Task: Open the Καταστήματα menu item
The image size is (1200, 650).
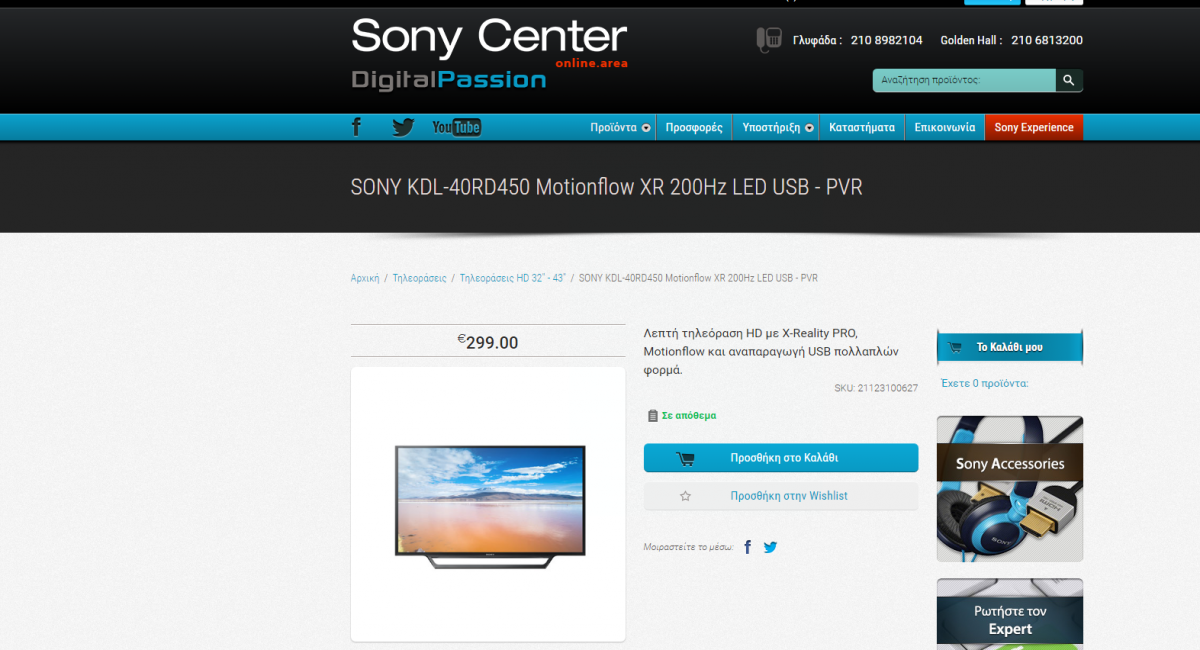Action: pos(862,127)
